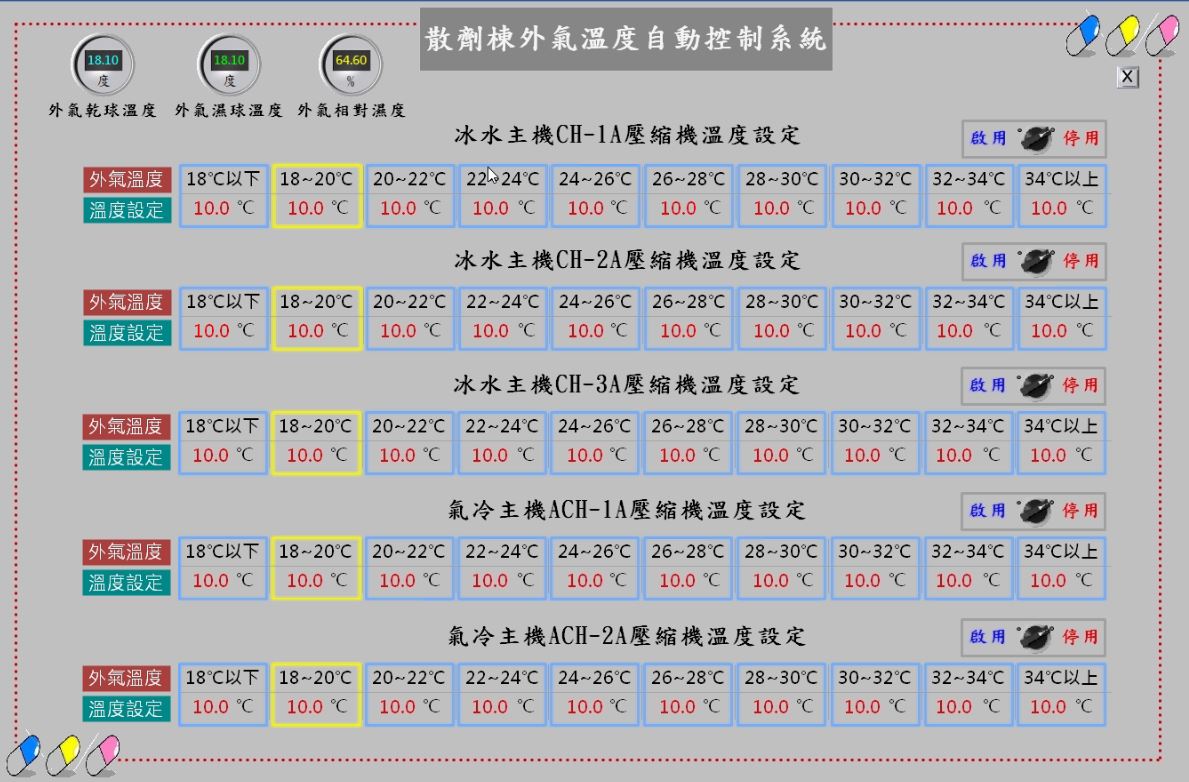Edit ACH-2A setpoint for 18°C以下 range
This screenshot has height=782, width=1189.
pos(223,707)
